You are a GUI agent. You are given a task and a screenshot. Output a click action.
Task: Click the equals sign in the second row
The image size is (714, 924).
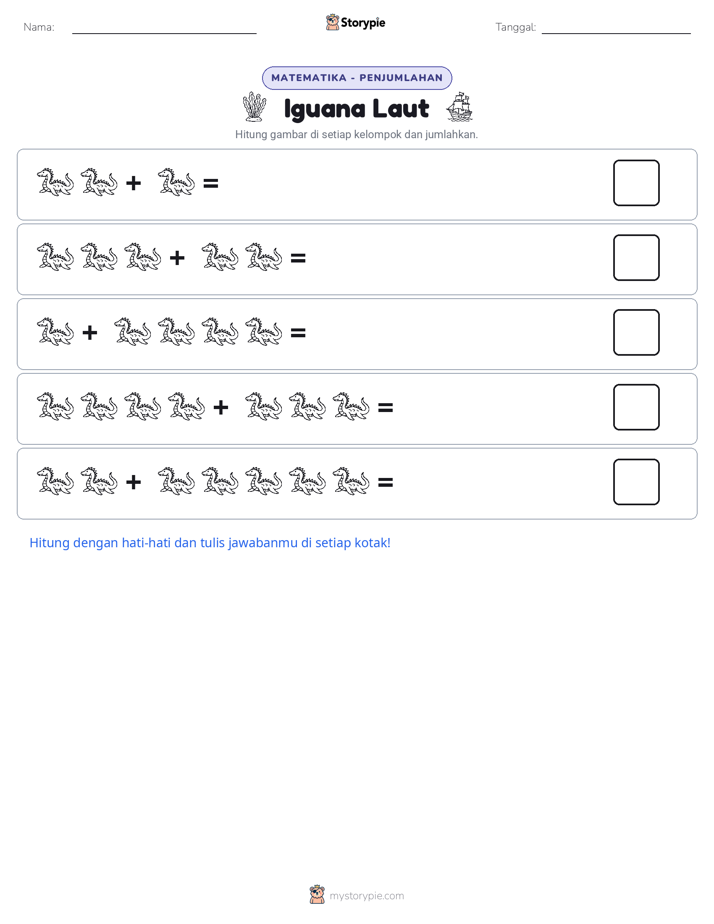[298, 258]
